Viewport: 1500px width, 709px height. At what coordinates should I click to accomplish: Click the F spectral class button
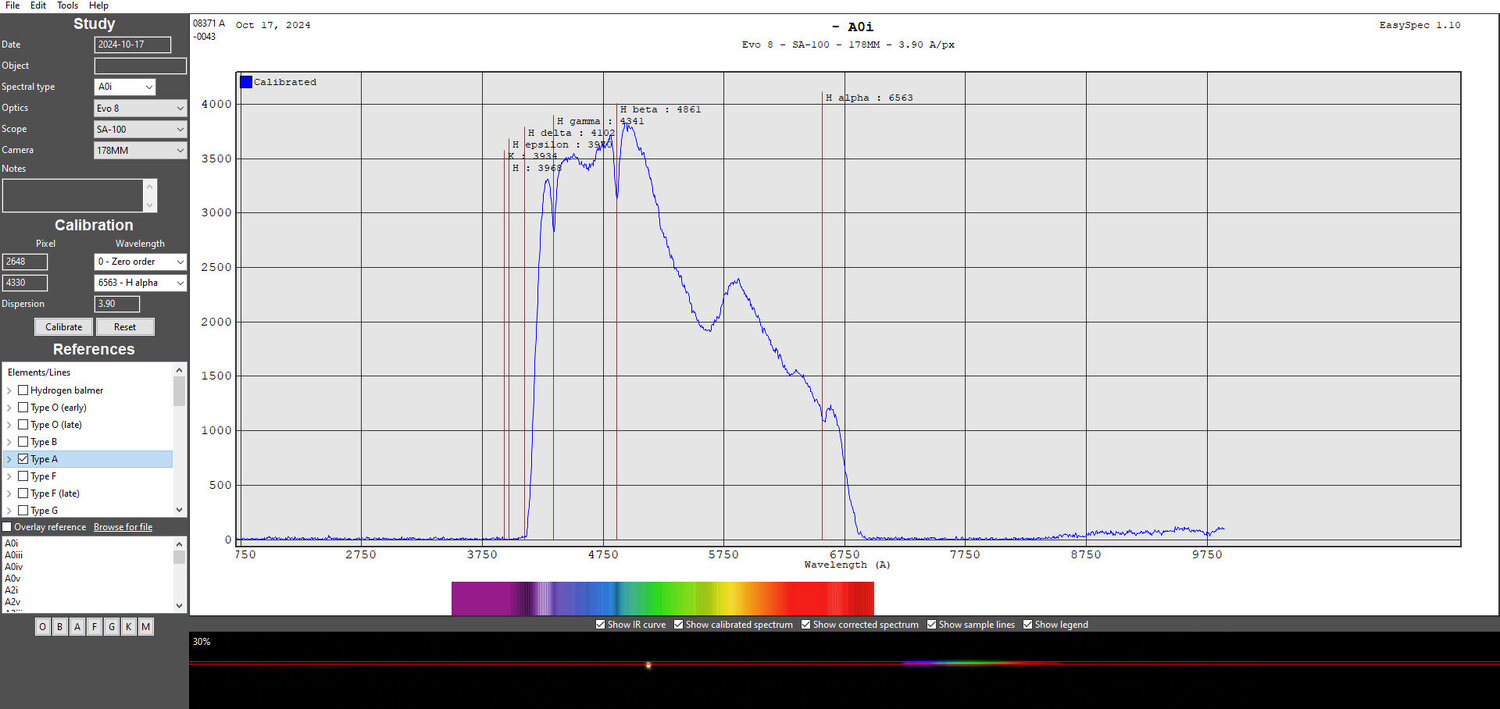click(94, 627)
